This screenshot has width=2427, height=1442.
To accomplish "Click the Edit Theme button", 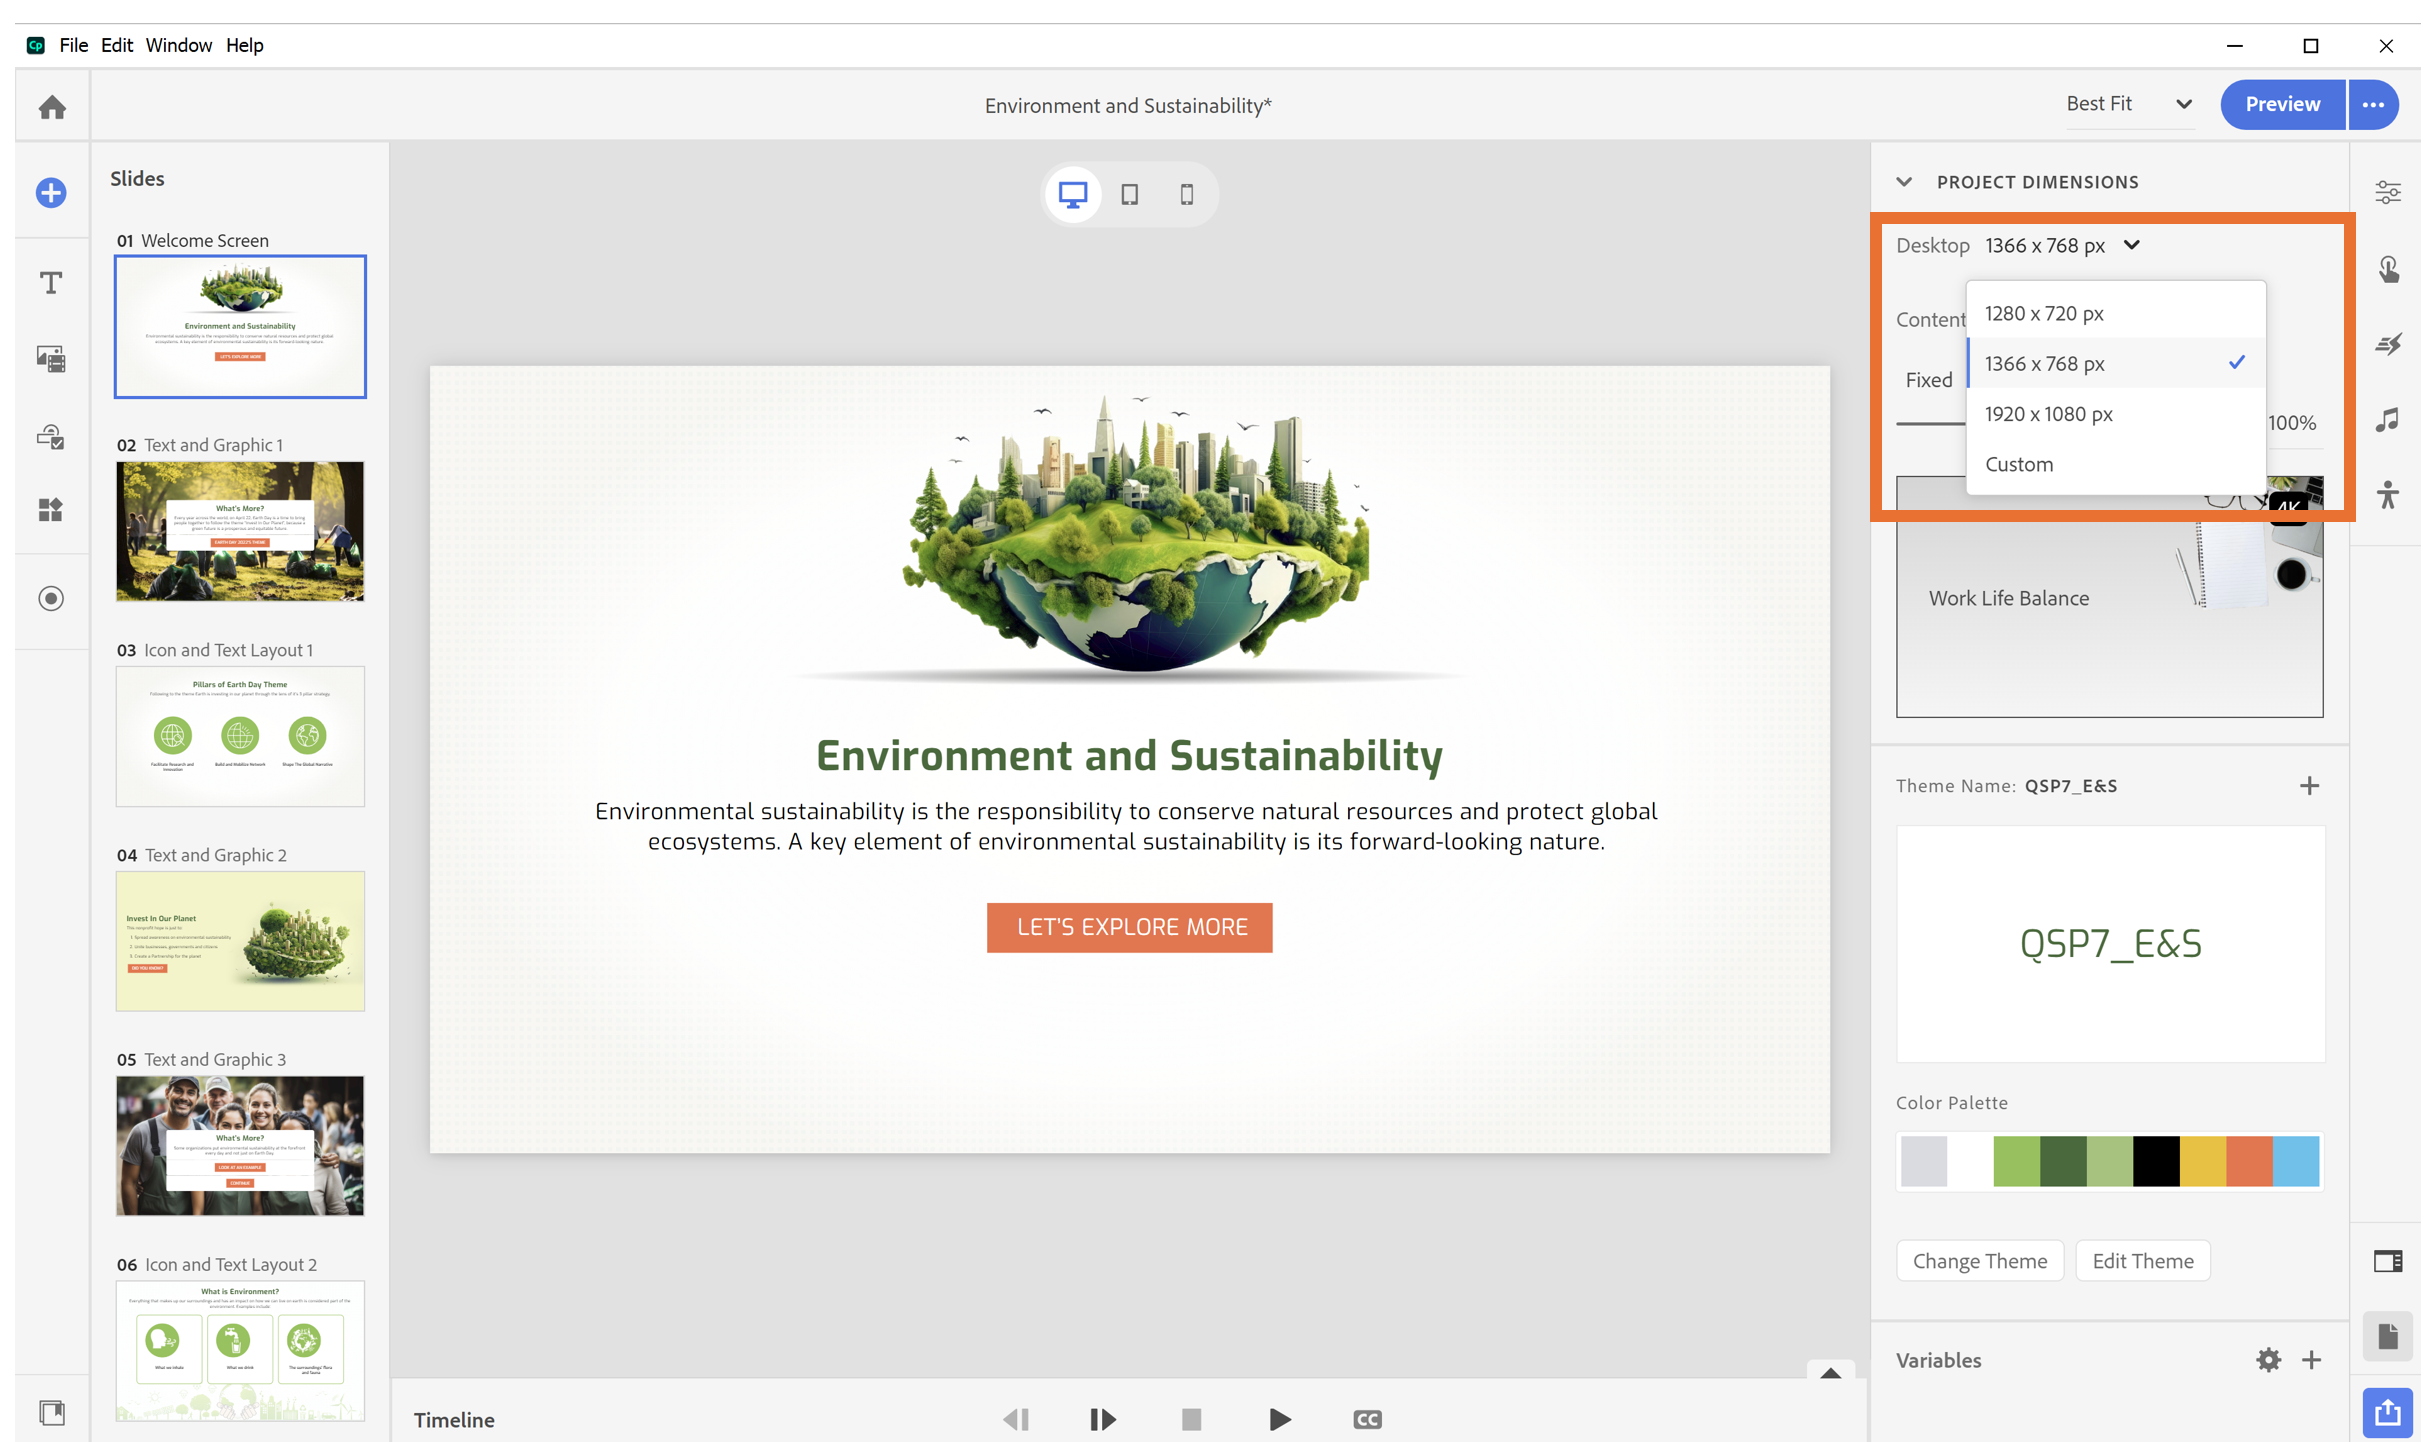I will (2142, 1260).
